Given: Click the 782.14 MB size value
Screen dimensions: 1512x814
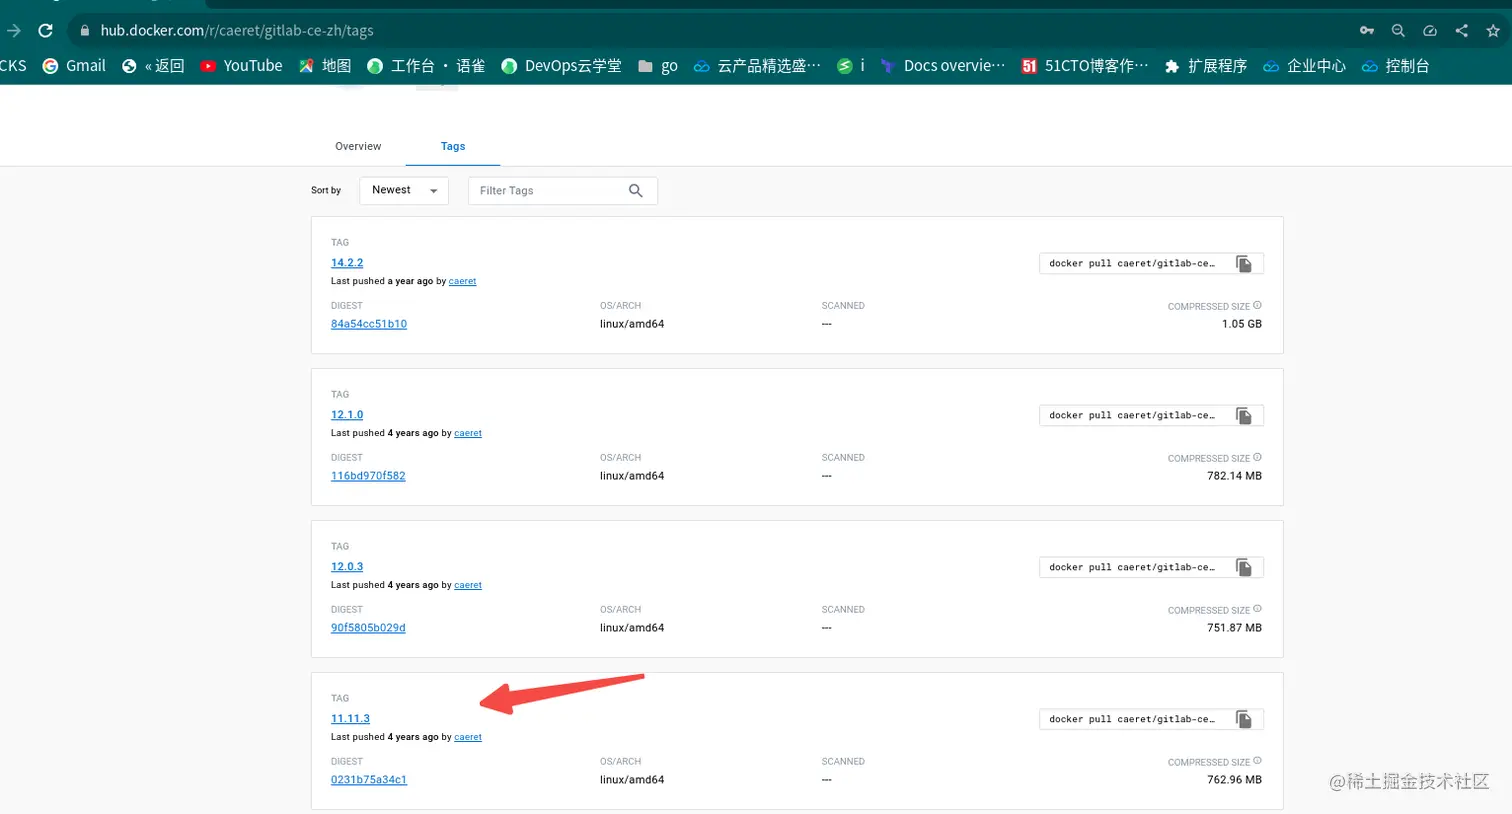Looking at the screenshot, I should click(1234, 476).
